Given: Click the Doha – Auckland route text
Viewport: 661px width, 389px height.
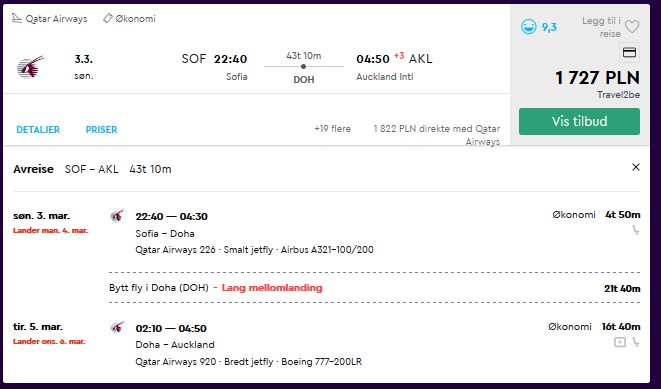Looking at the screenshot, I should click(x=175, y=345).
